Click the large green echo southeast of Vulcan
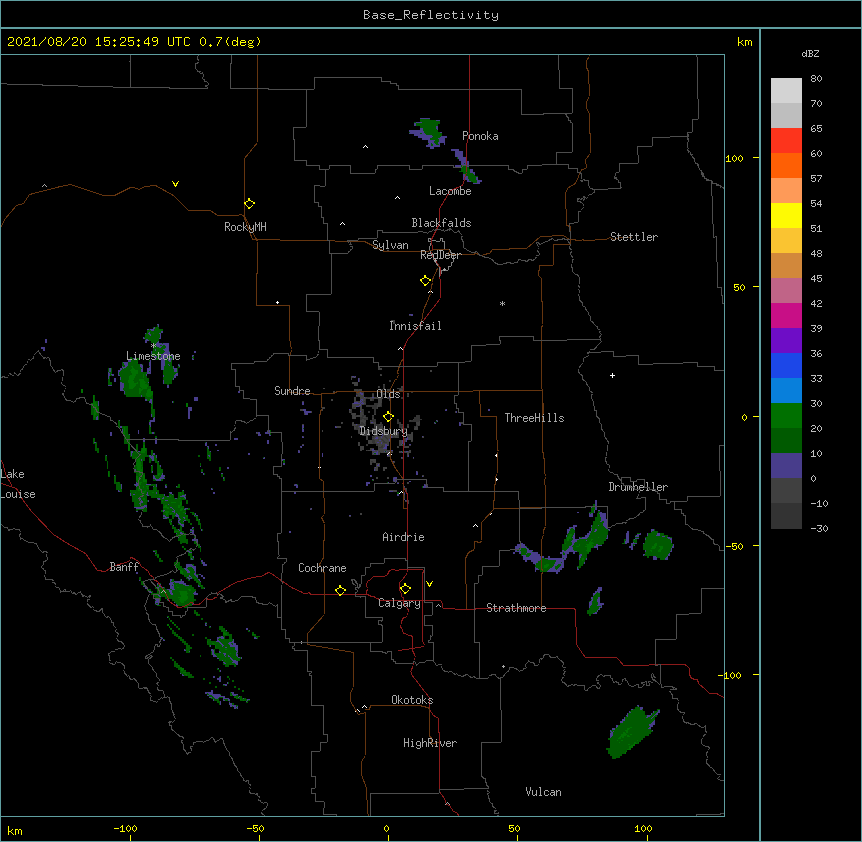Image resolution: width=862 pixels, height=842 pixels. click(632, 733)
